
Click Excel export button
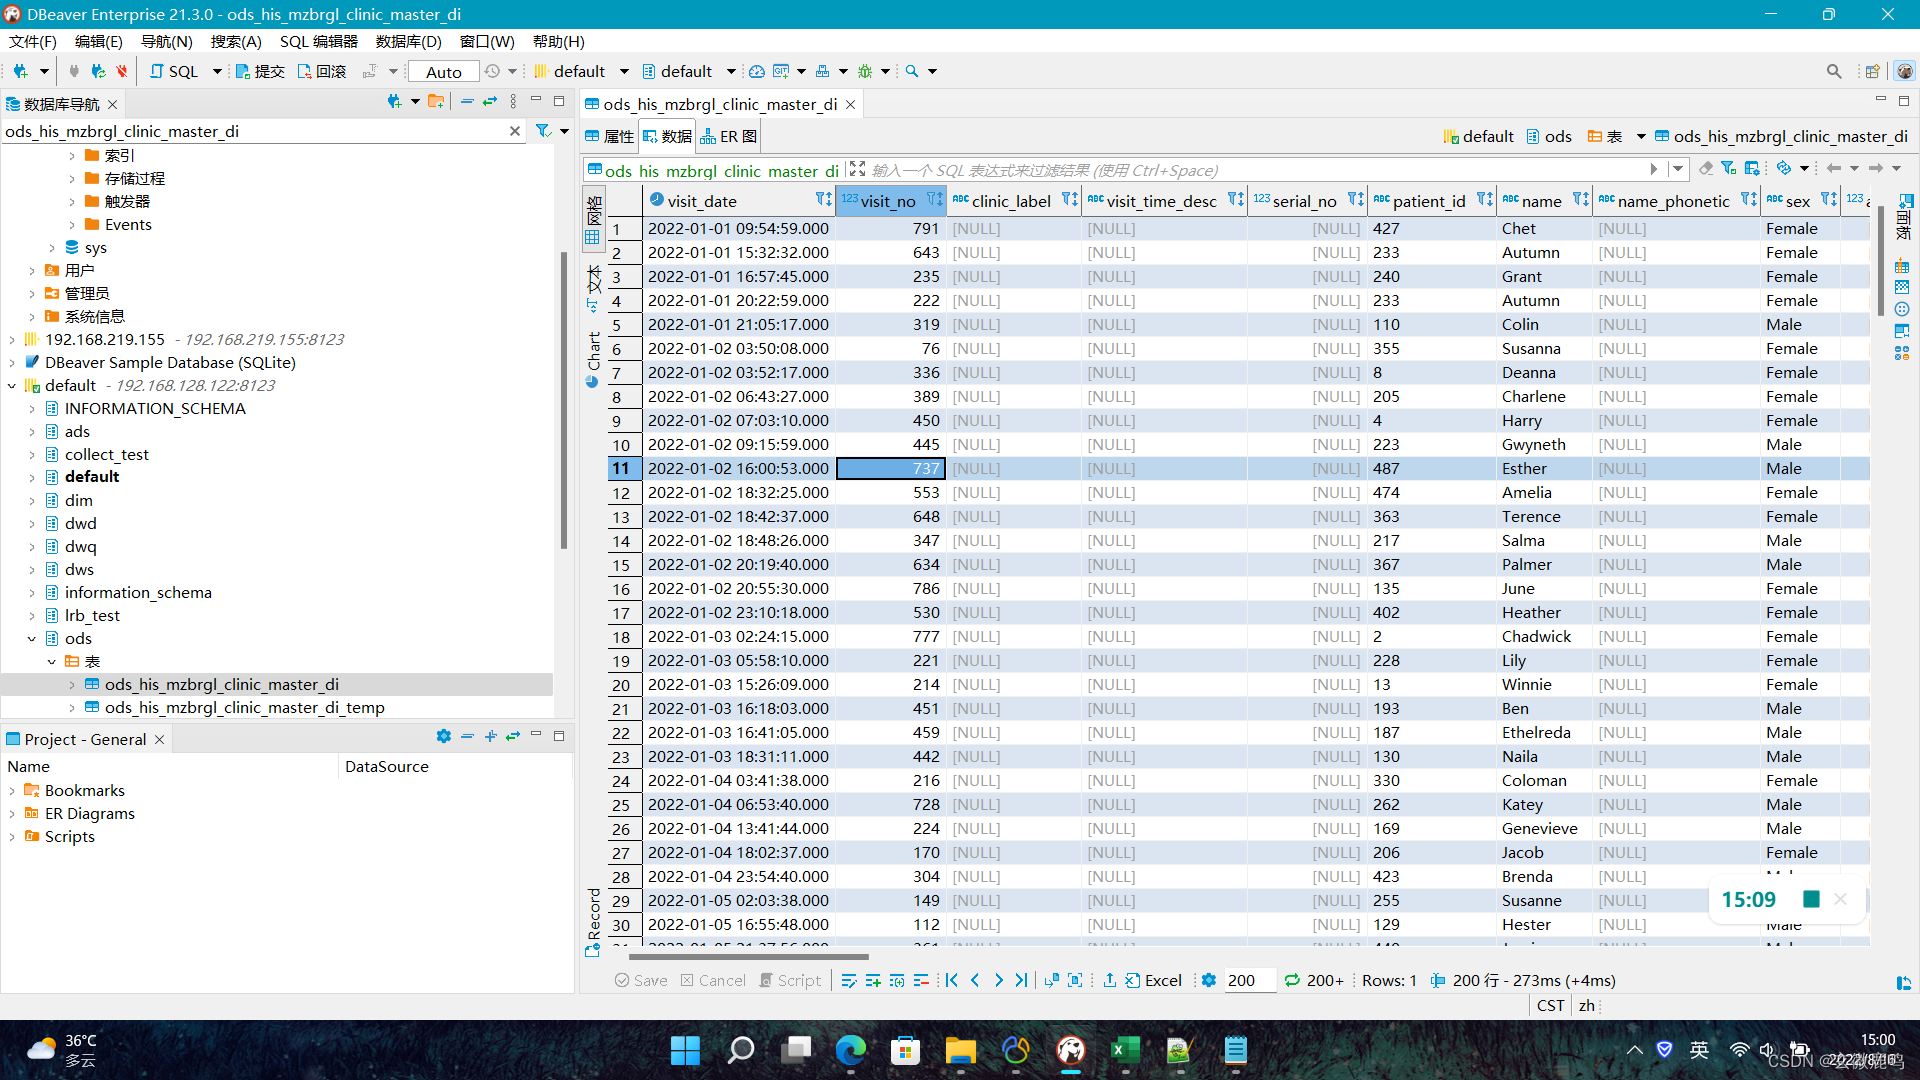[1153, 981]
